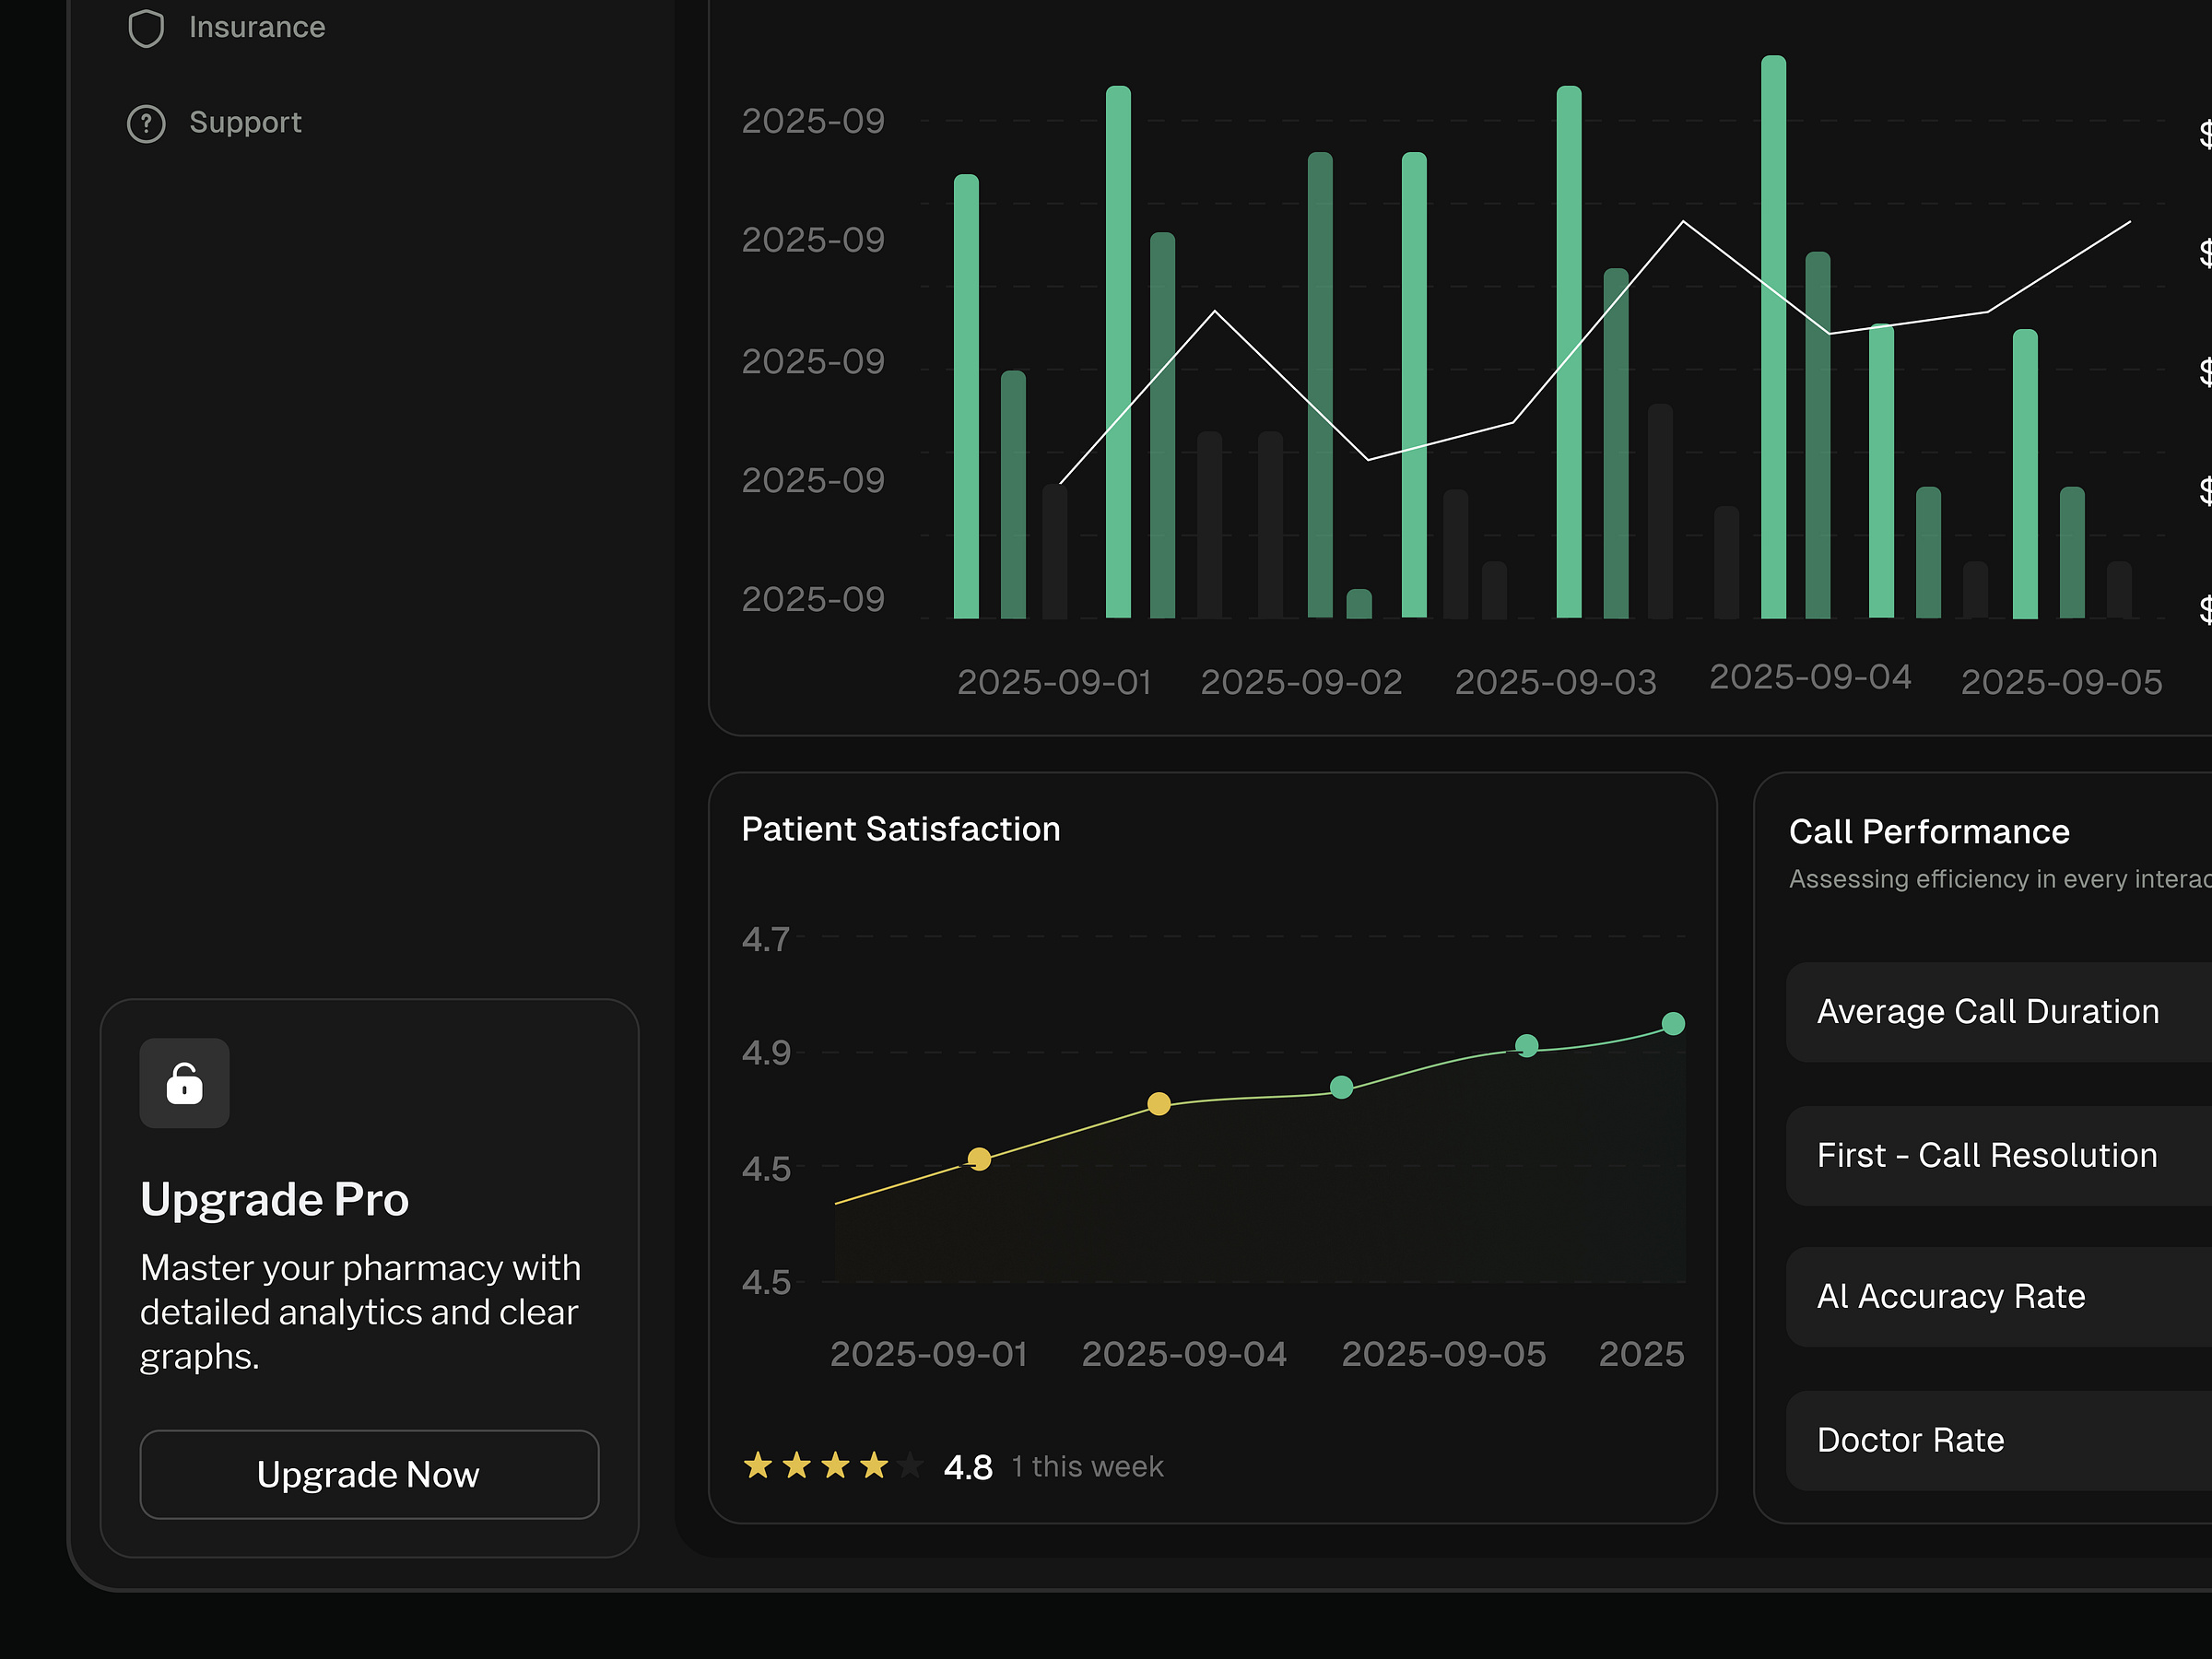Click the fifth dimmed rating star
This screenshot has width=2212, height=1659.
point(911,1465)
